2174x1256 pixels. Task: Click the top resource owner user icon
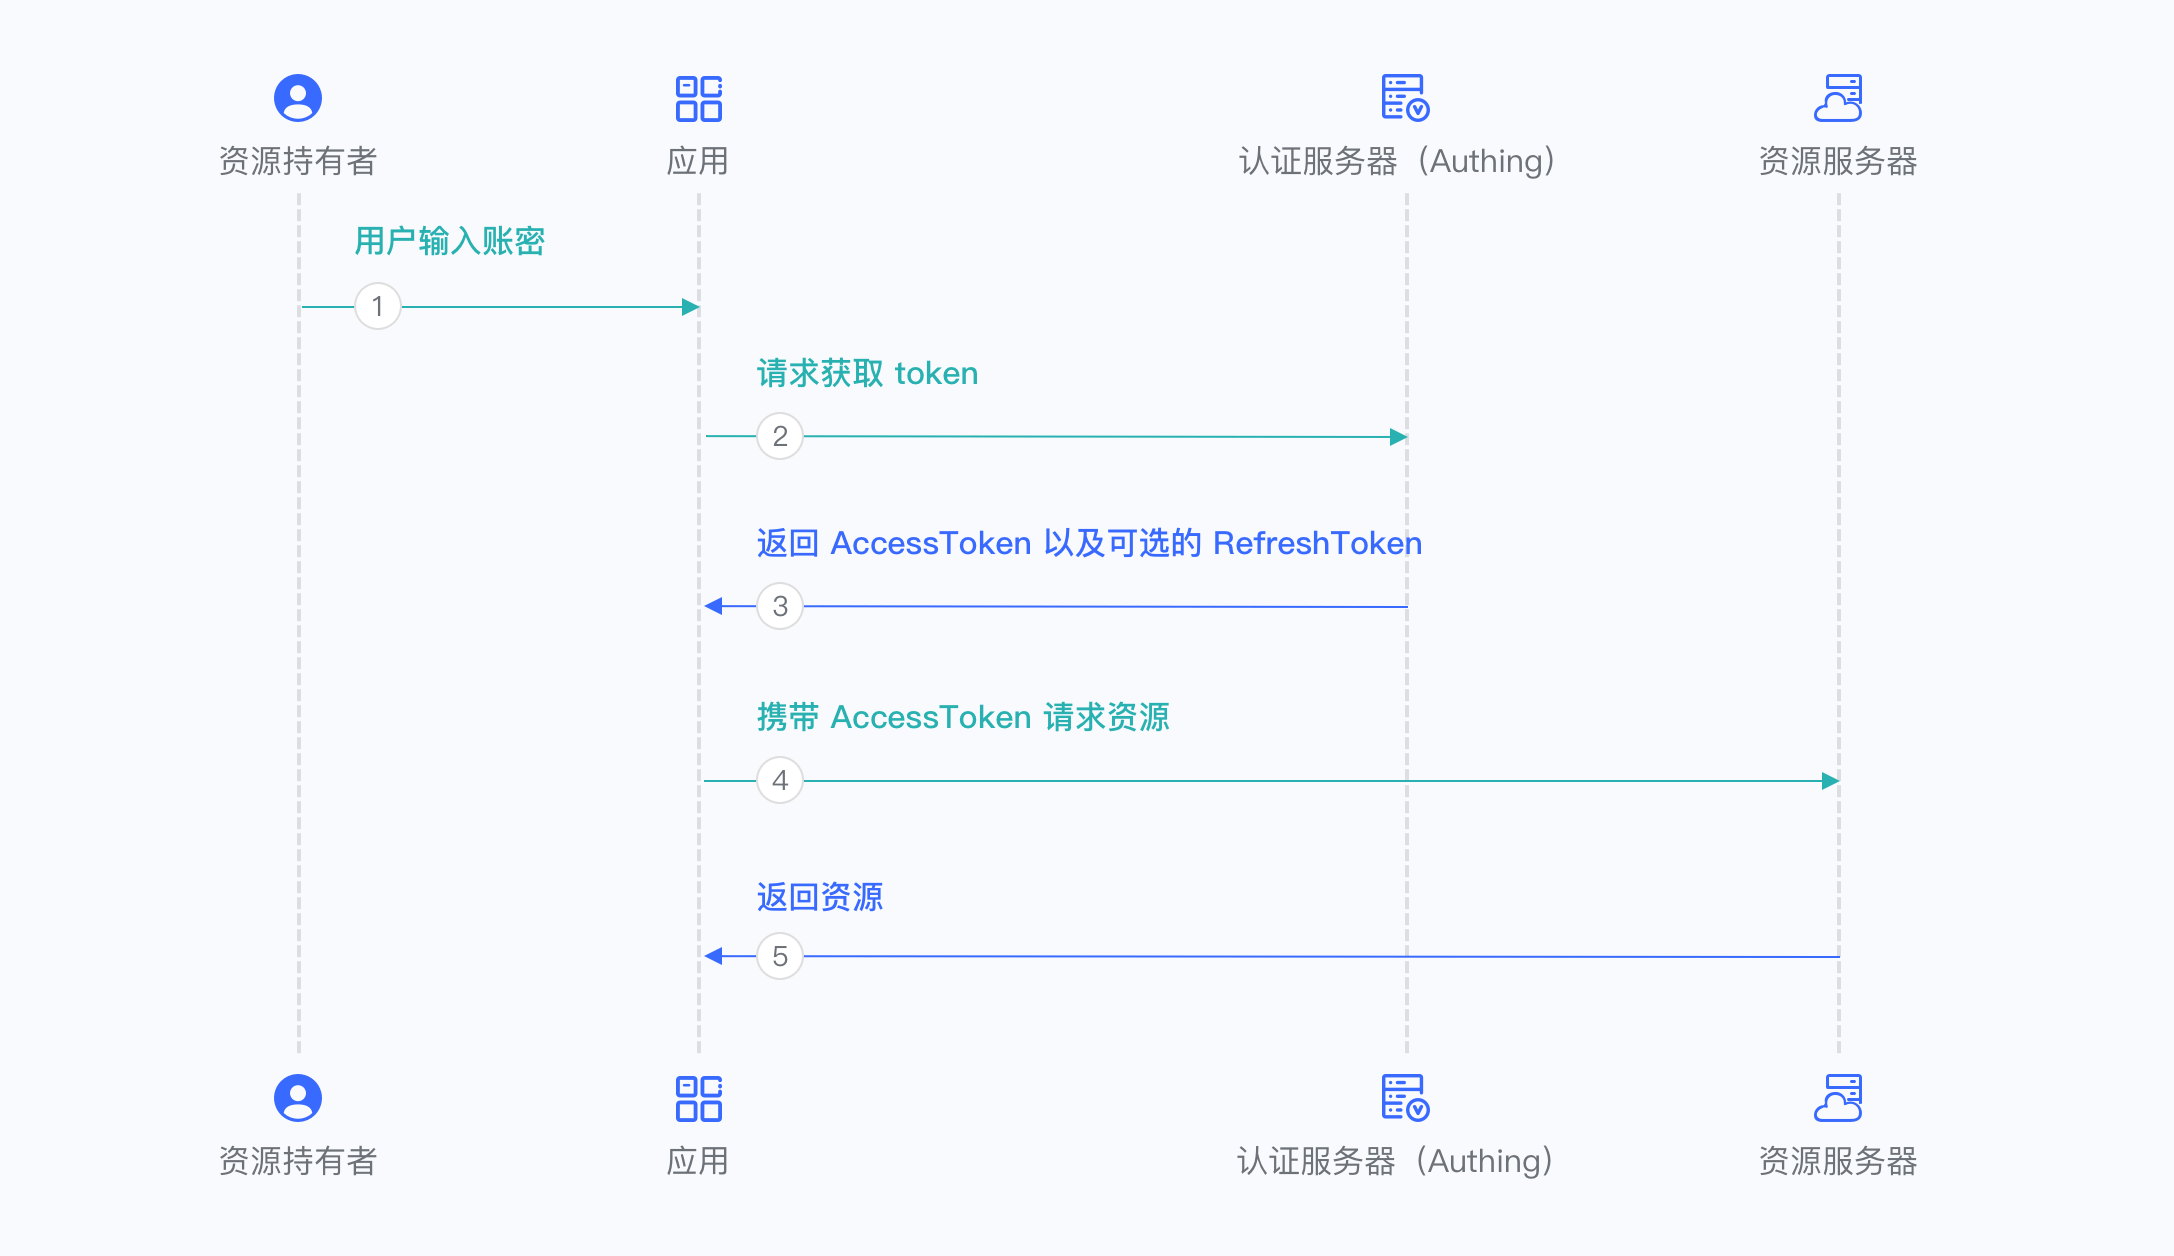pos(298,98)
